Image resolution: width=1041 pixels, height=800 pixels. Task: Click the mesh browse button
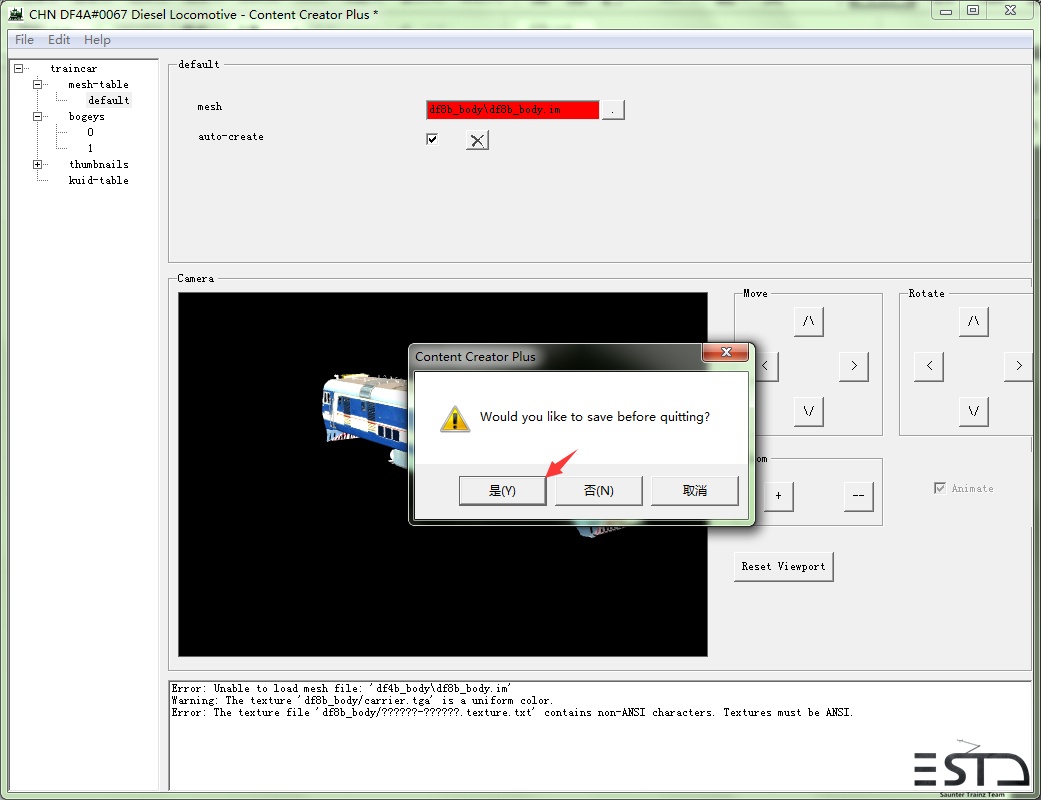click(x=613, y=110)
